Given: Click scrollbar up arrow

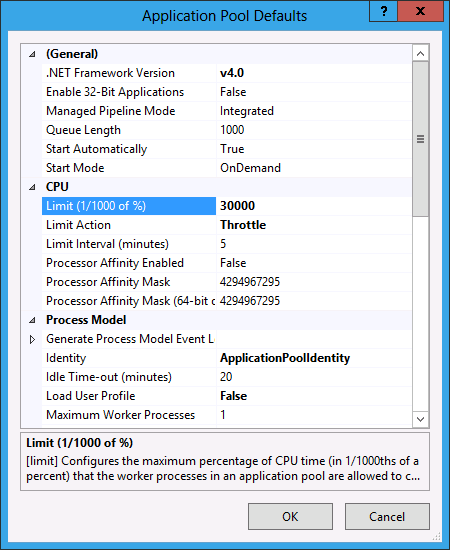Looking at the screenshot, I should [x=421, y=54].
